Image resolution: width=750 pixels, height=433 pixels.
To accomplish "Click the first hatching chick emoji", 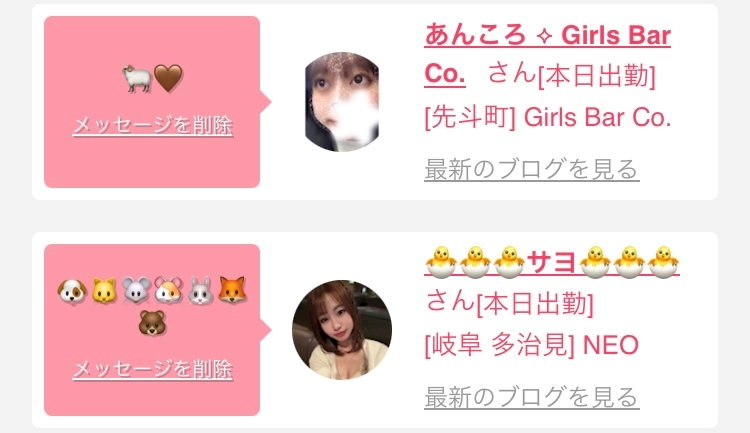I will click(x=441, y=262).
